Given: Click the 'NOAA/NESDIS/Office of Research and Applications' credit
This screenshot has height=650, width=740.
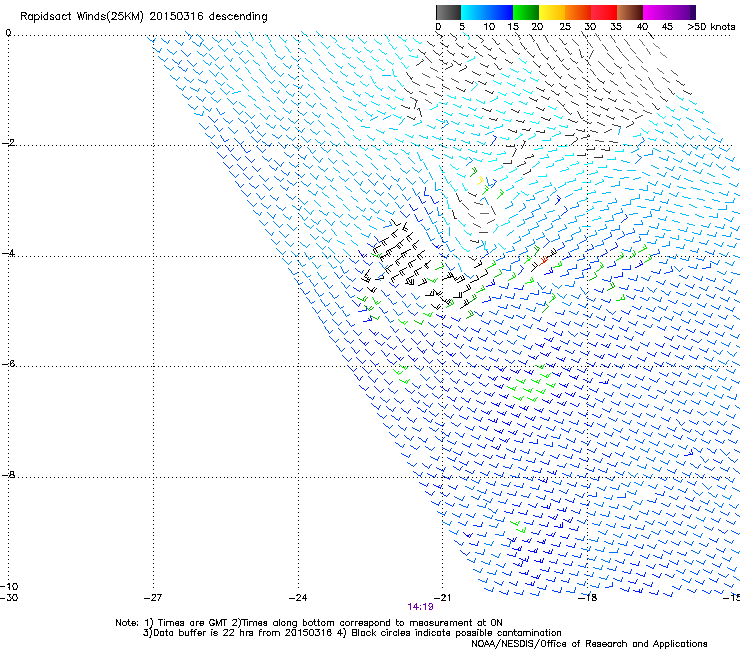Looking at the screenshot, I should (589, 644).
